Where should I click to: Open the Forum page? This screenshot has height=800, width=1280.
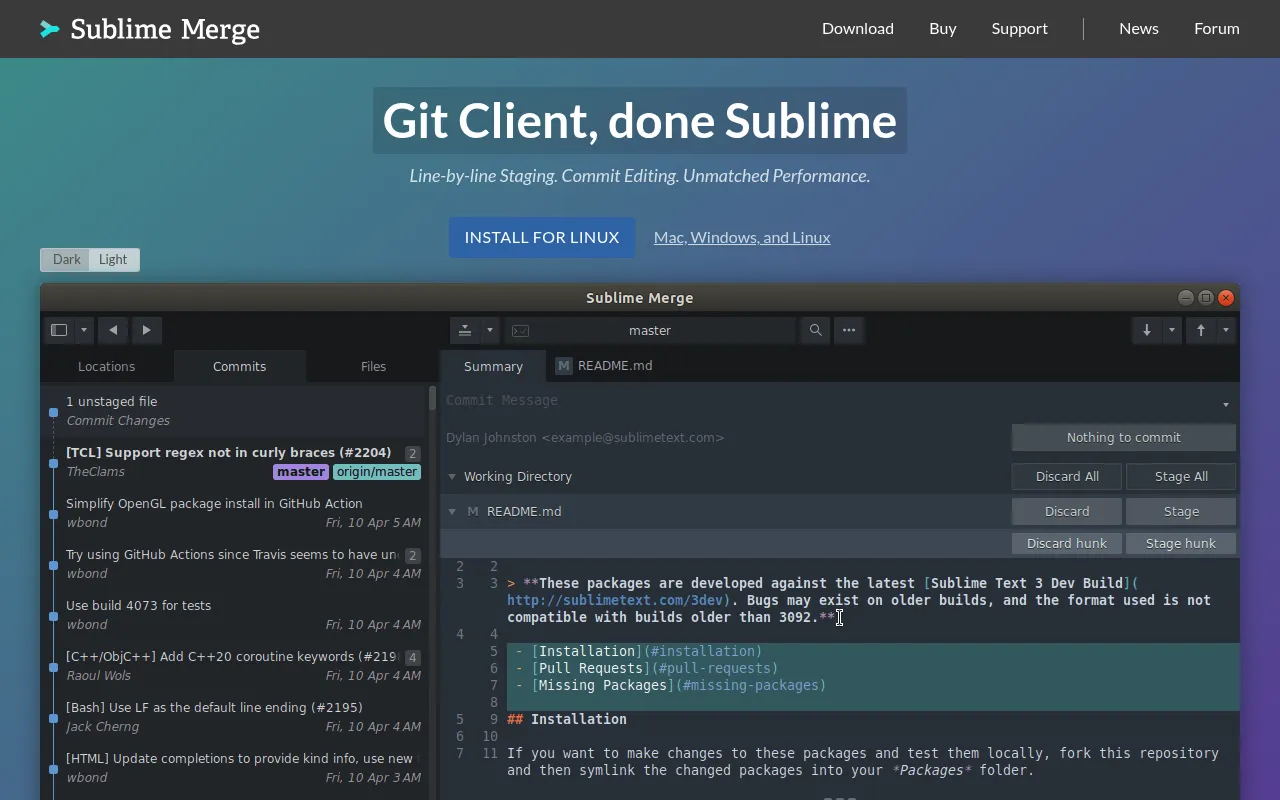tap(1217, 28)
